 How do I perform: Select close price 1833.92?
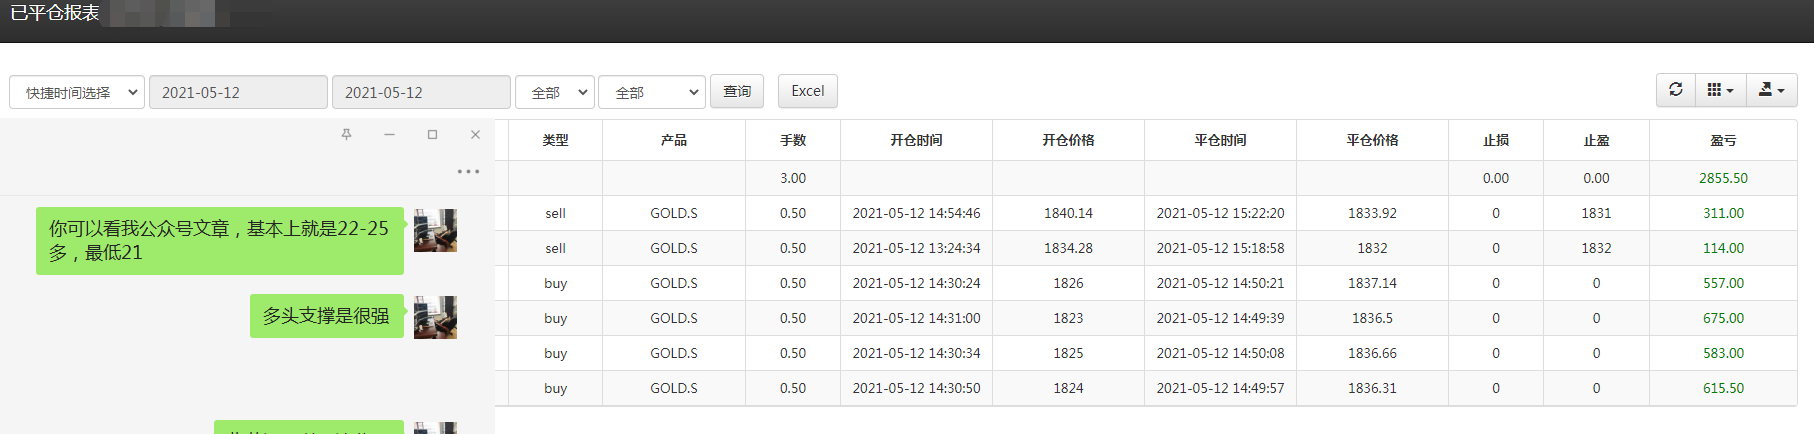coord(1372,213)
